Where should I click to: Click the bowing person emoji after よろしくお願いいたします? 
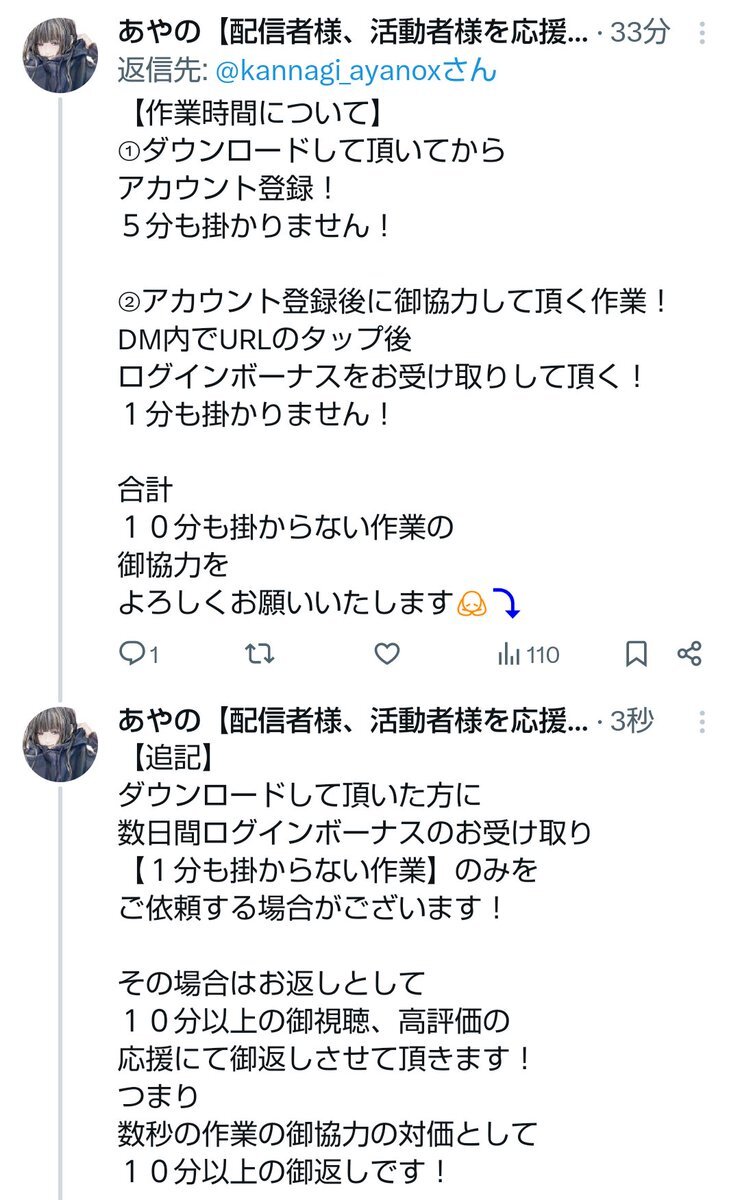471,604
